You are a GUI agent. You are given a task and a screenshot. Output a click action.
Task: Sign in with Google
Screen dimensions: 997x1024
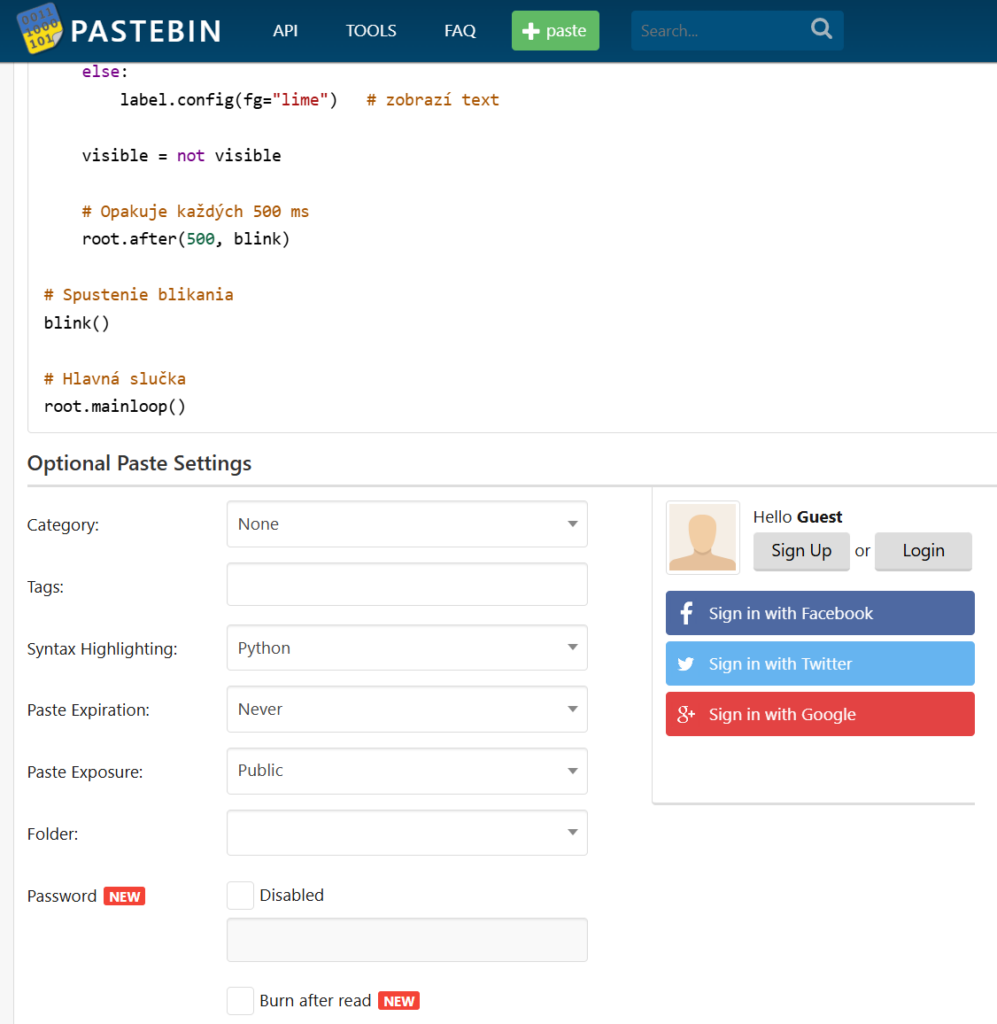coord(820,714)
